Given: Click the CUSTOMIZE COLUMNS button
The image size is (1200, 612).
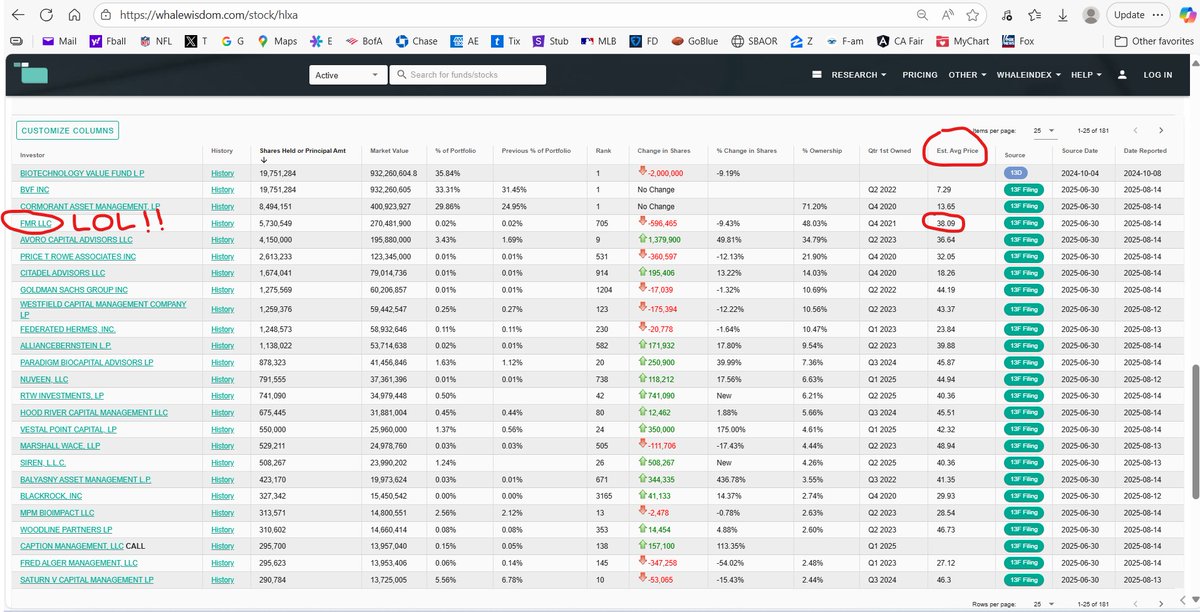Looking at the screenshot, I should (67, 130).
